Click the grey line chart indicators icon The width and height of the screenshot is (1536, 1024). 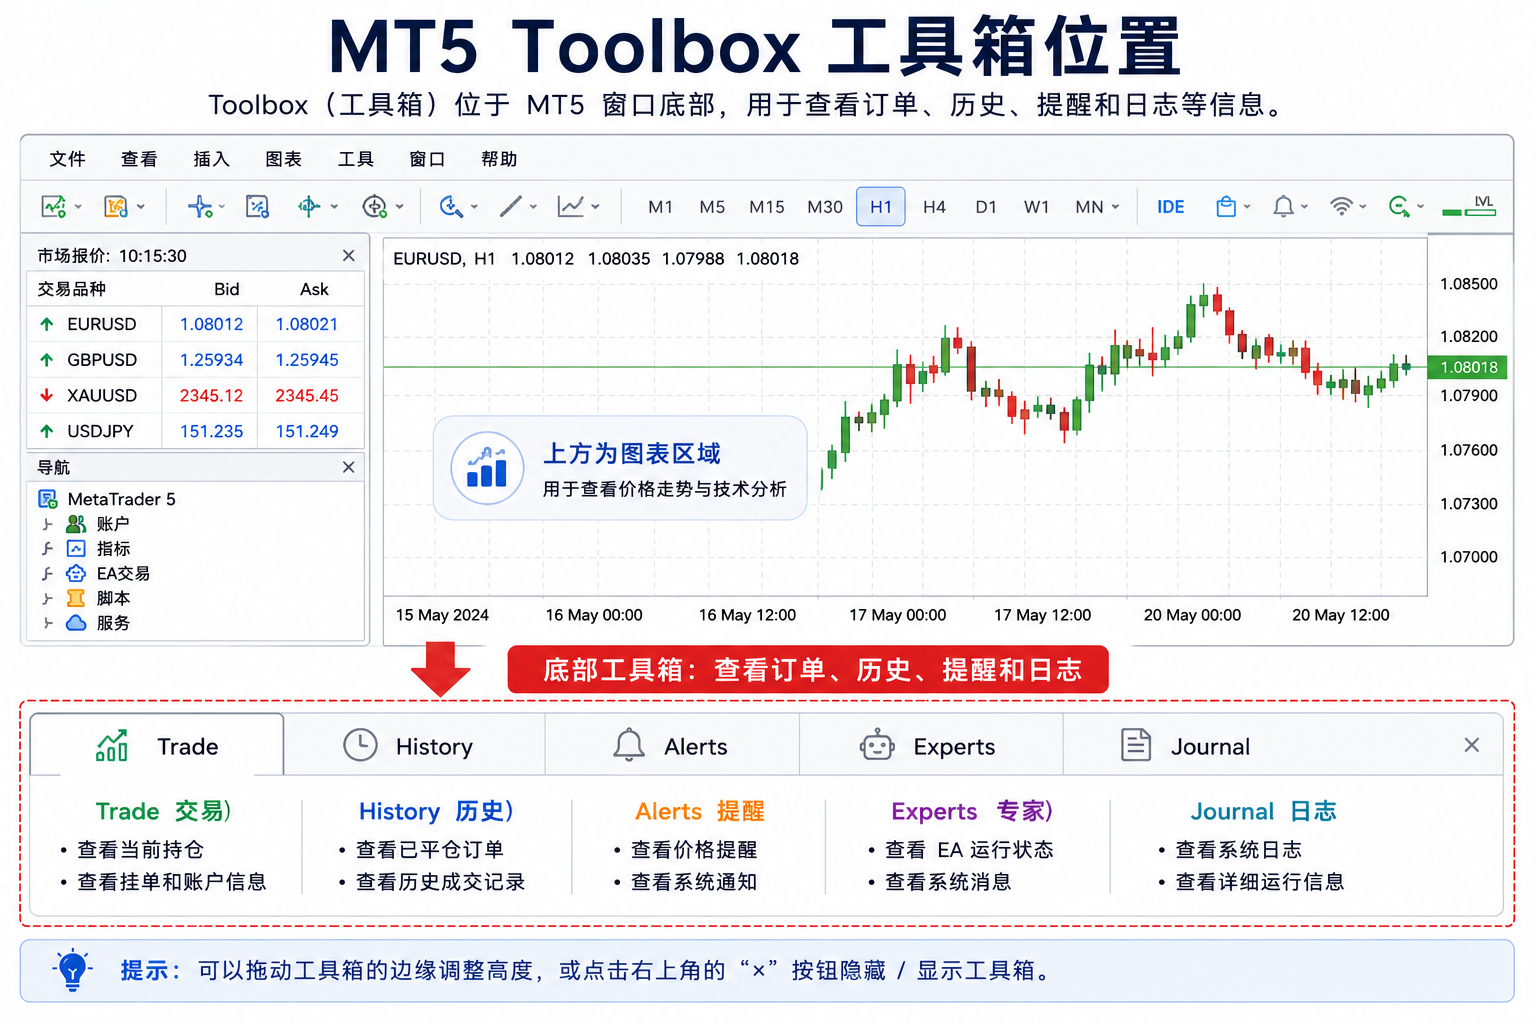tap(571, 207)
